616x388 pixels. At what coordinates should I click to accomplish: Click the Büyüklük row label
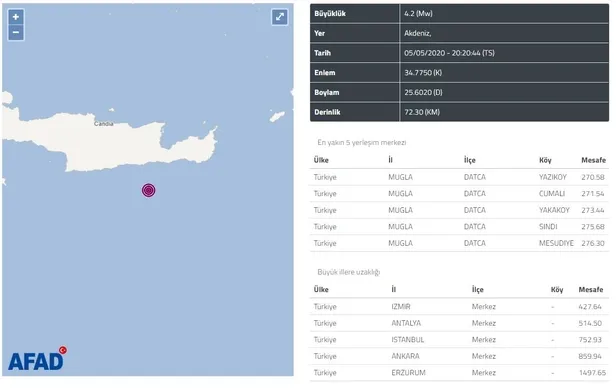coord(330,14)
